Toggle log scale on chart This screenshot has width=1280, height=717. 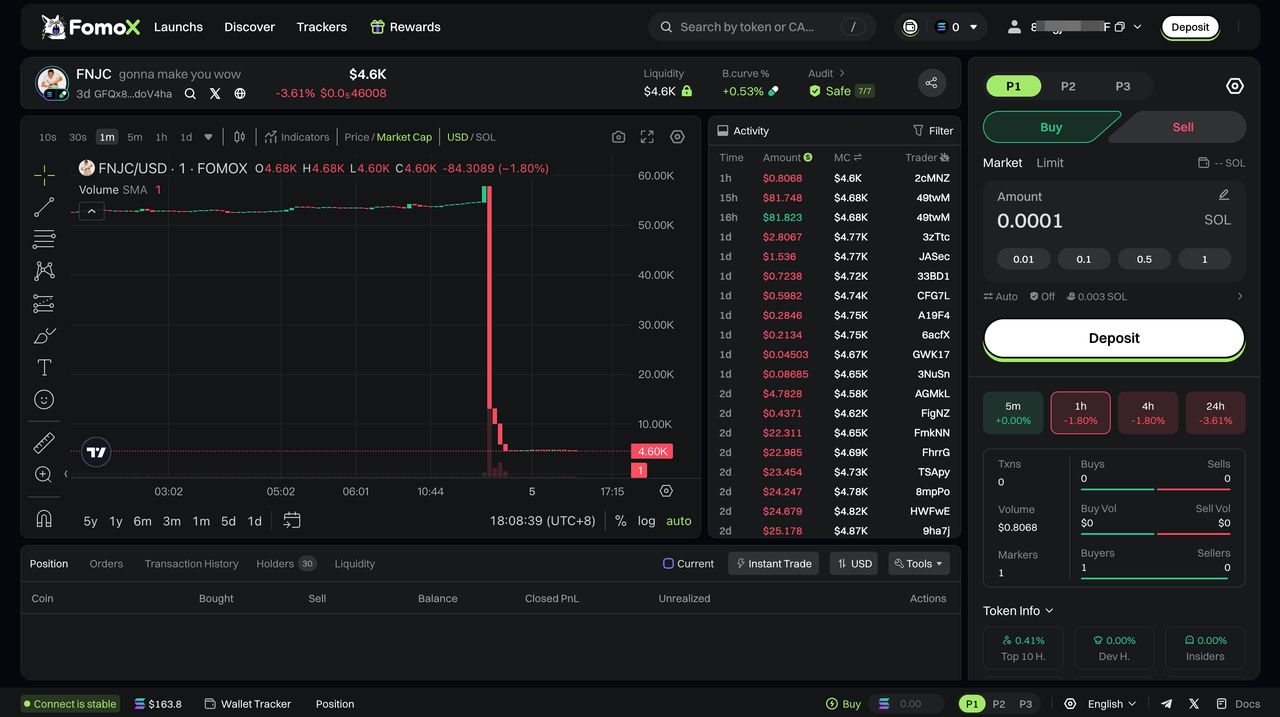point(647,521)
